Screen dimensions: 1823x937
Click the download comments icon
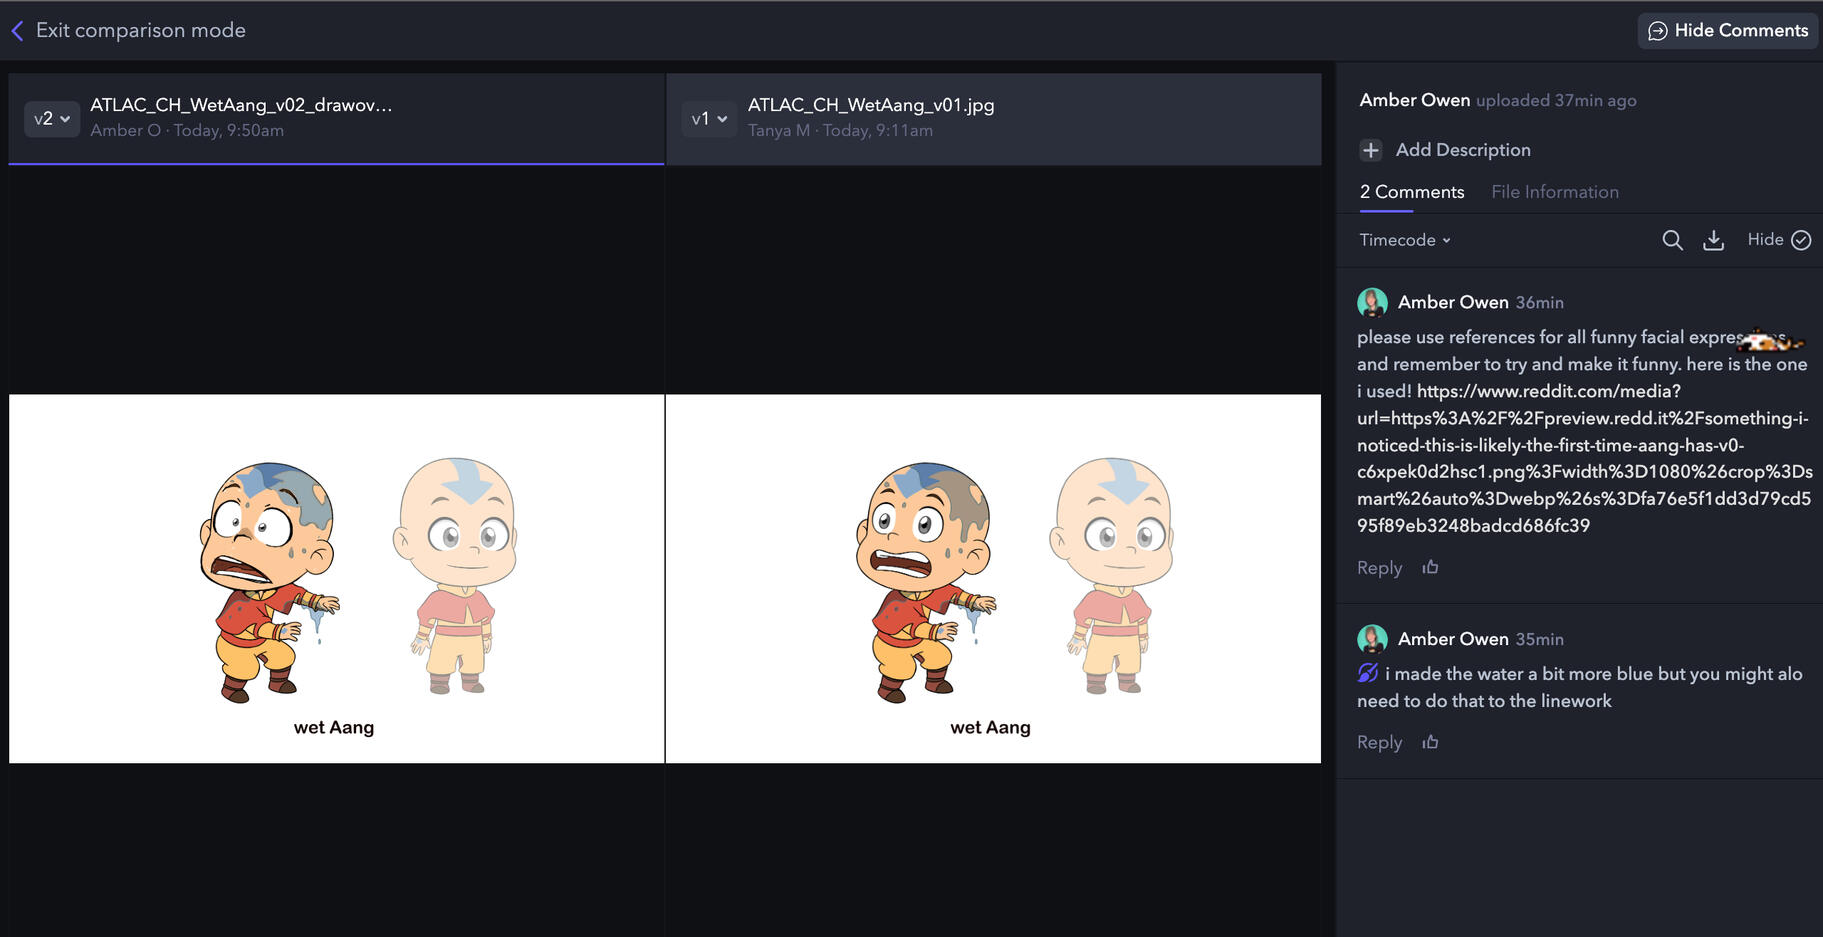(1713, 240)
